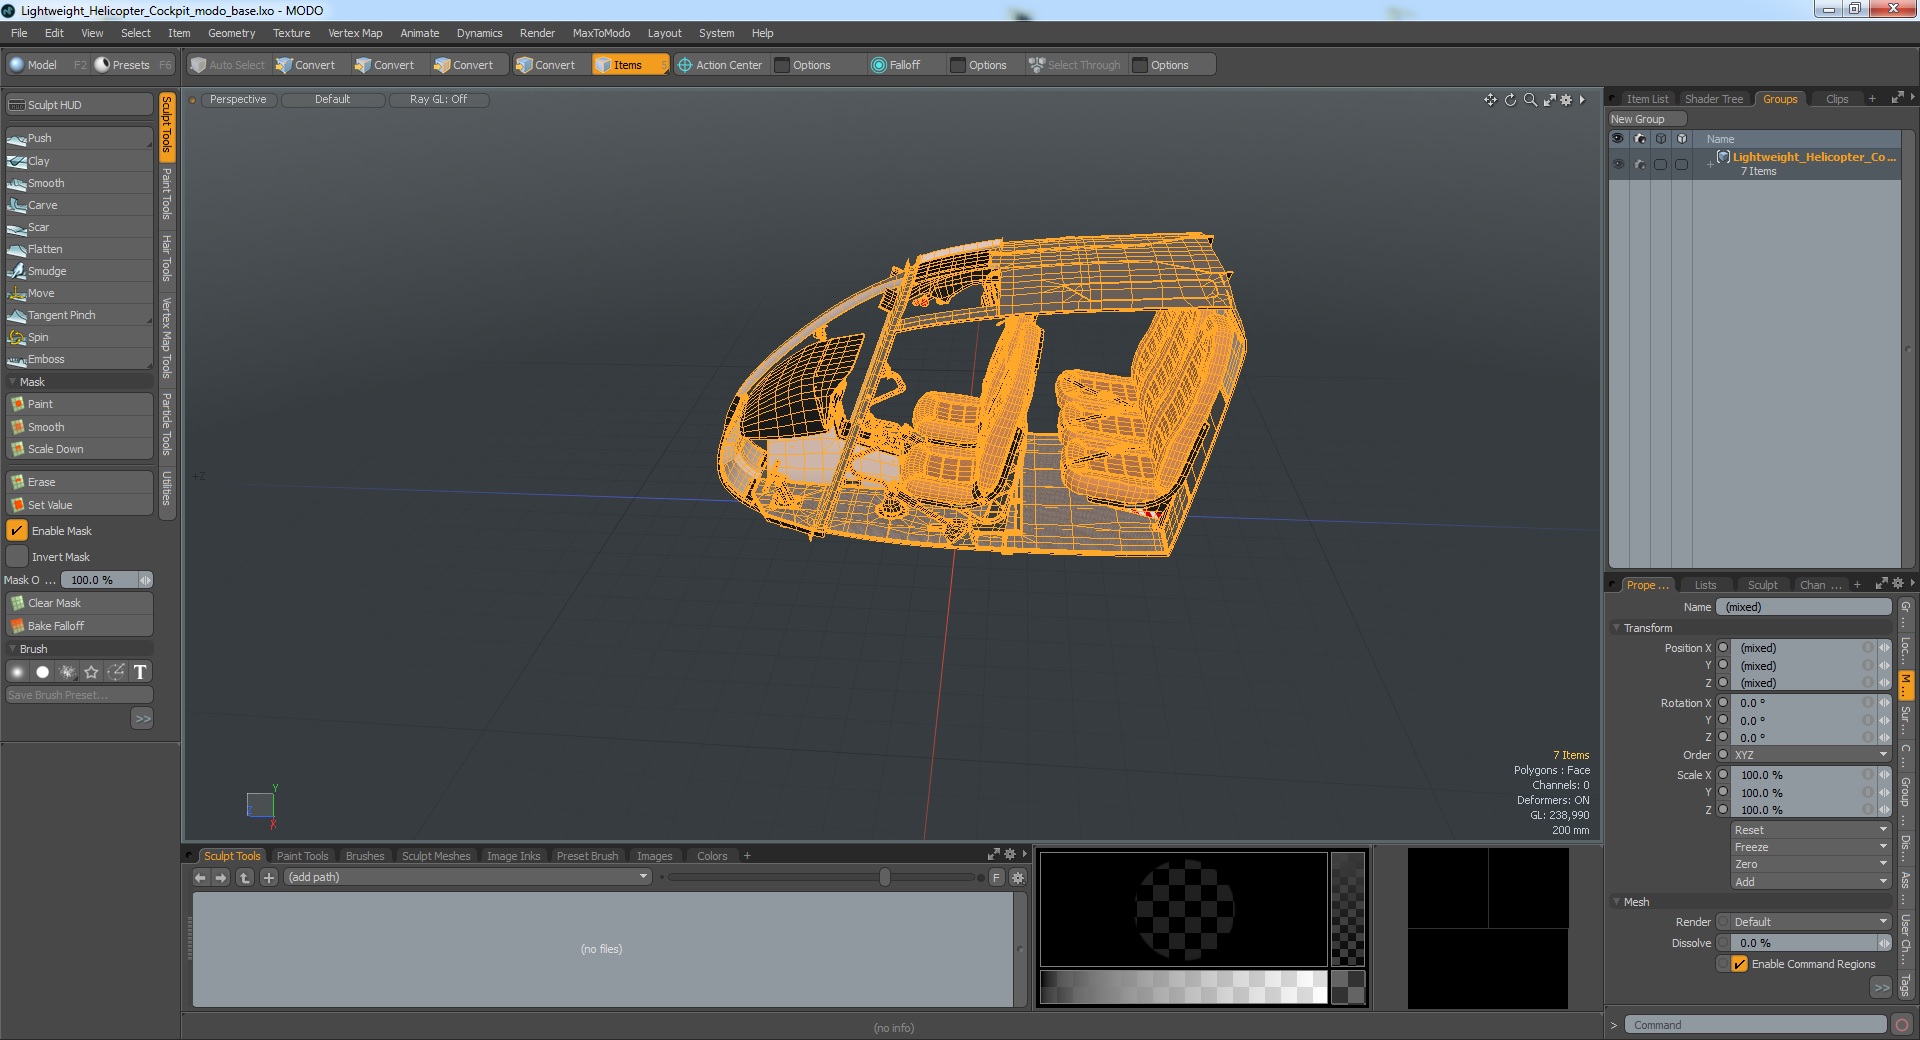
Task: Go back in the preset browser
Action: click(200, 877)
